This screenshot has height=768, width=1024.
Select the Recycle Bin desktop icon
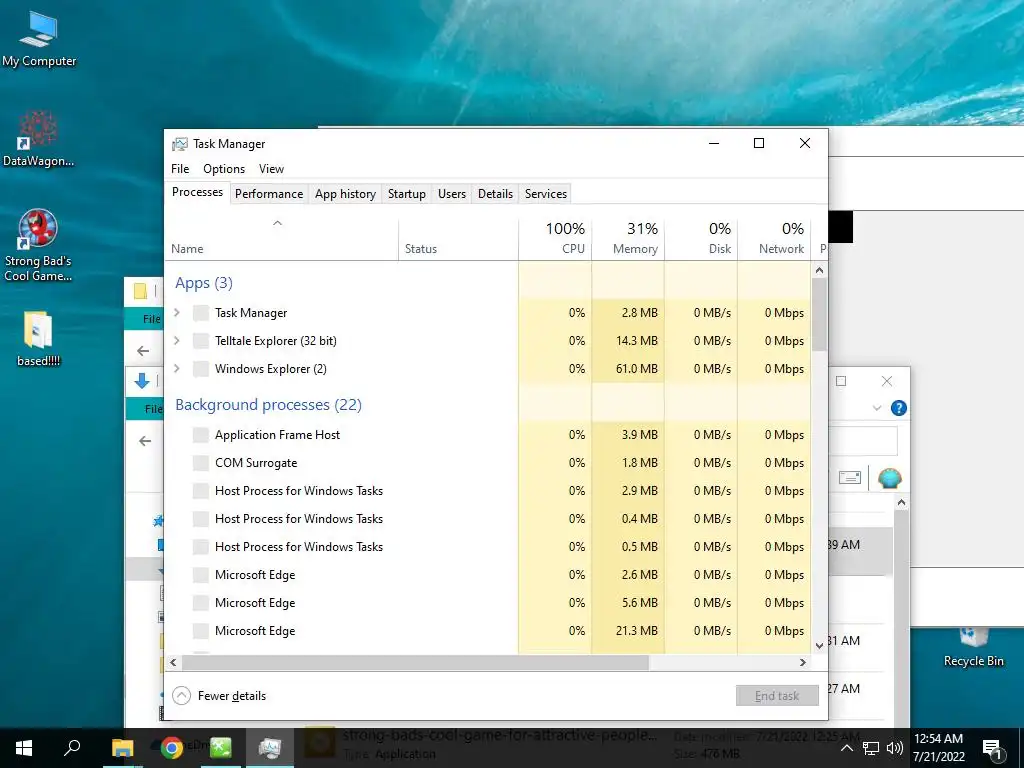pos(973,648)
